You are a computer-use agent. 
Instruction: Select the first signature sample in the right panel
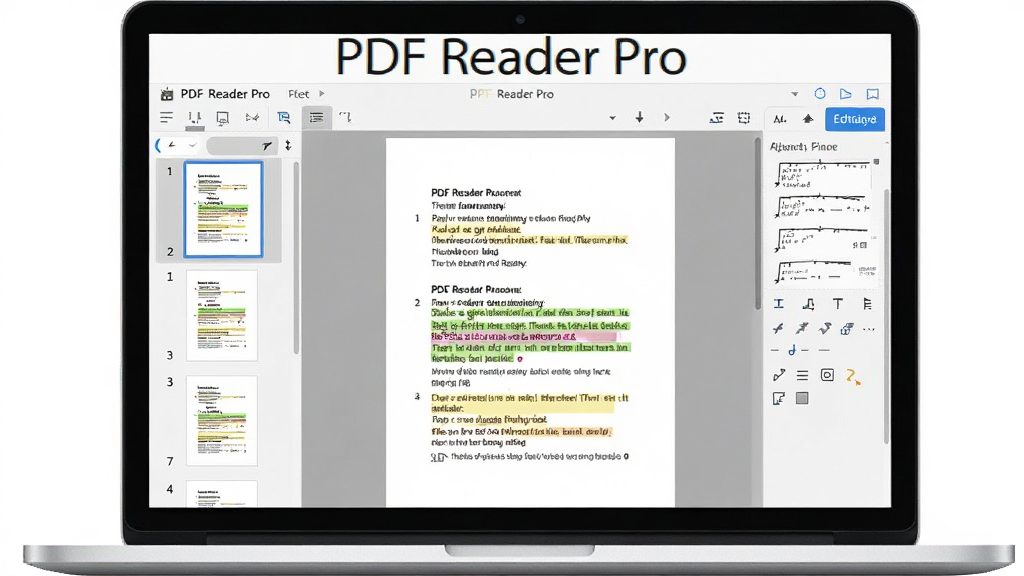coord(822,175)
